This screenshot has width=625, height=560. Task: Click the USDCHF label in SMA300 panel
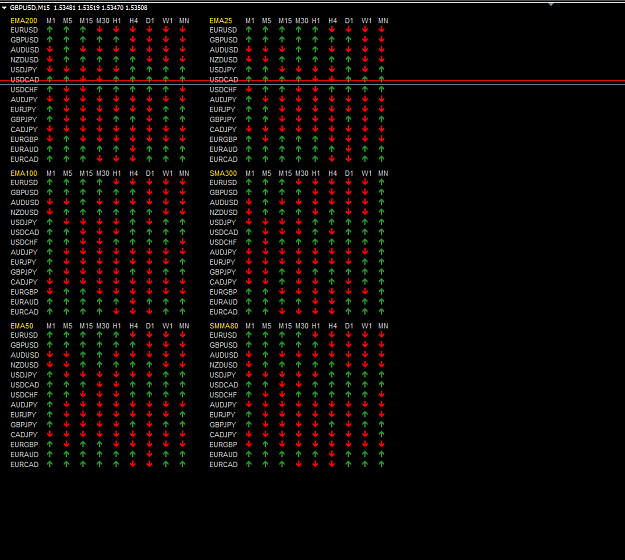[x=223, y=242]
